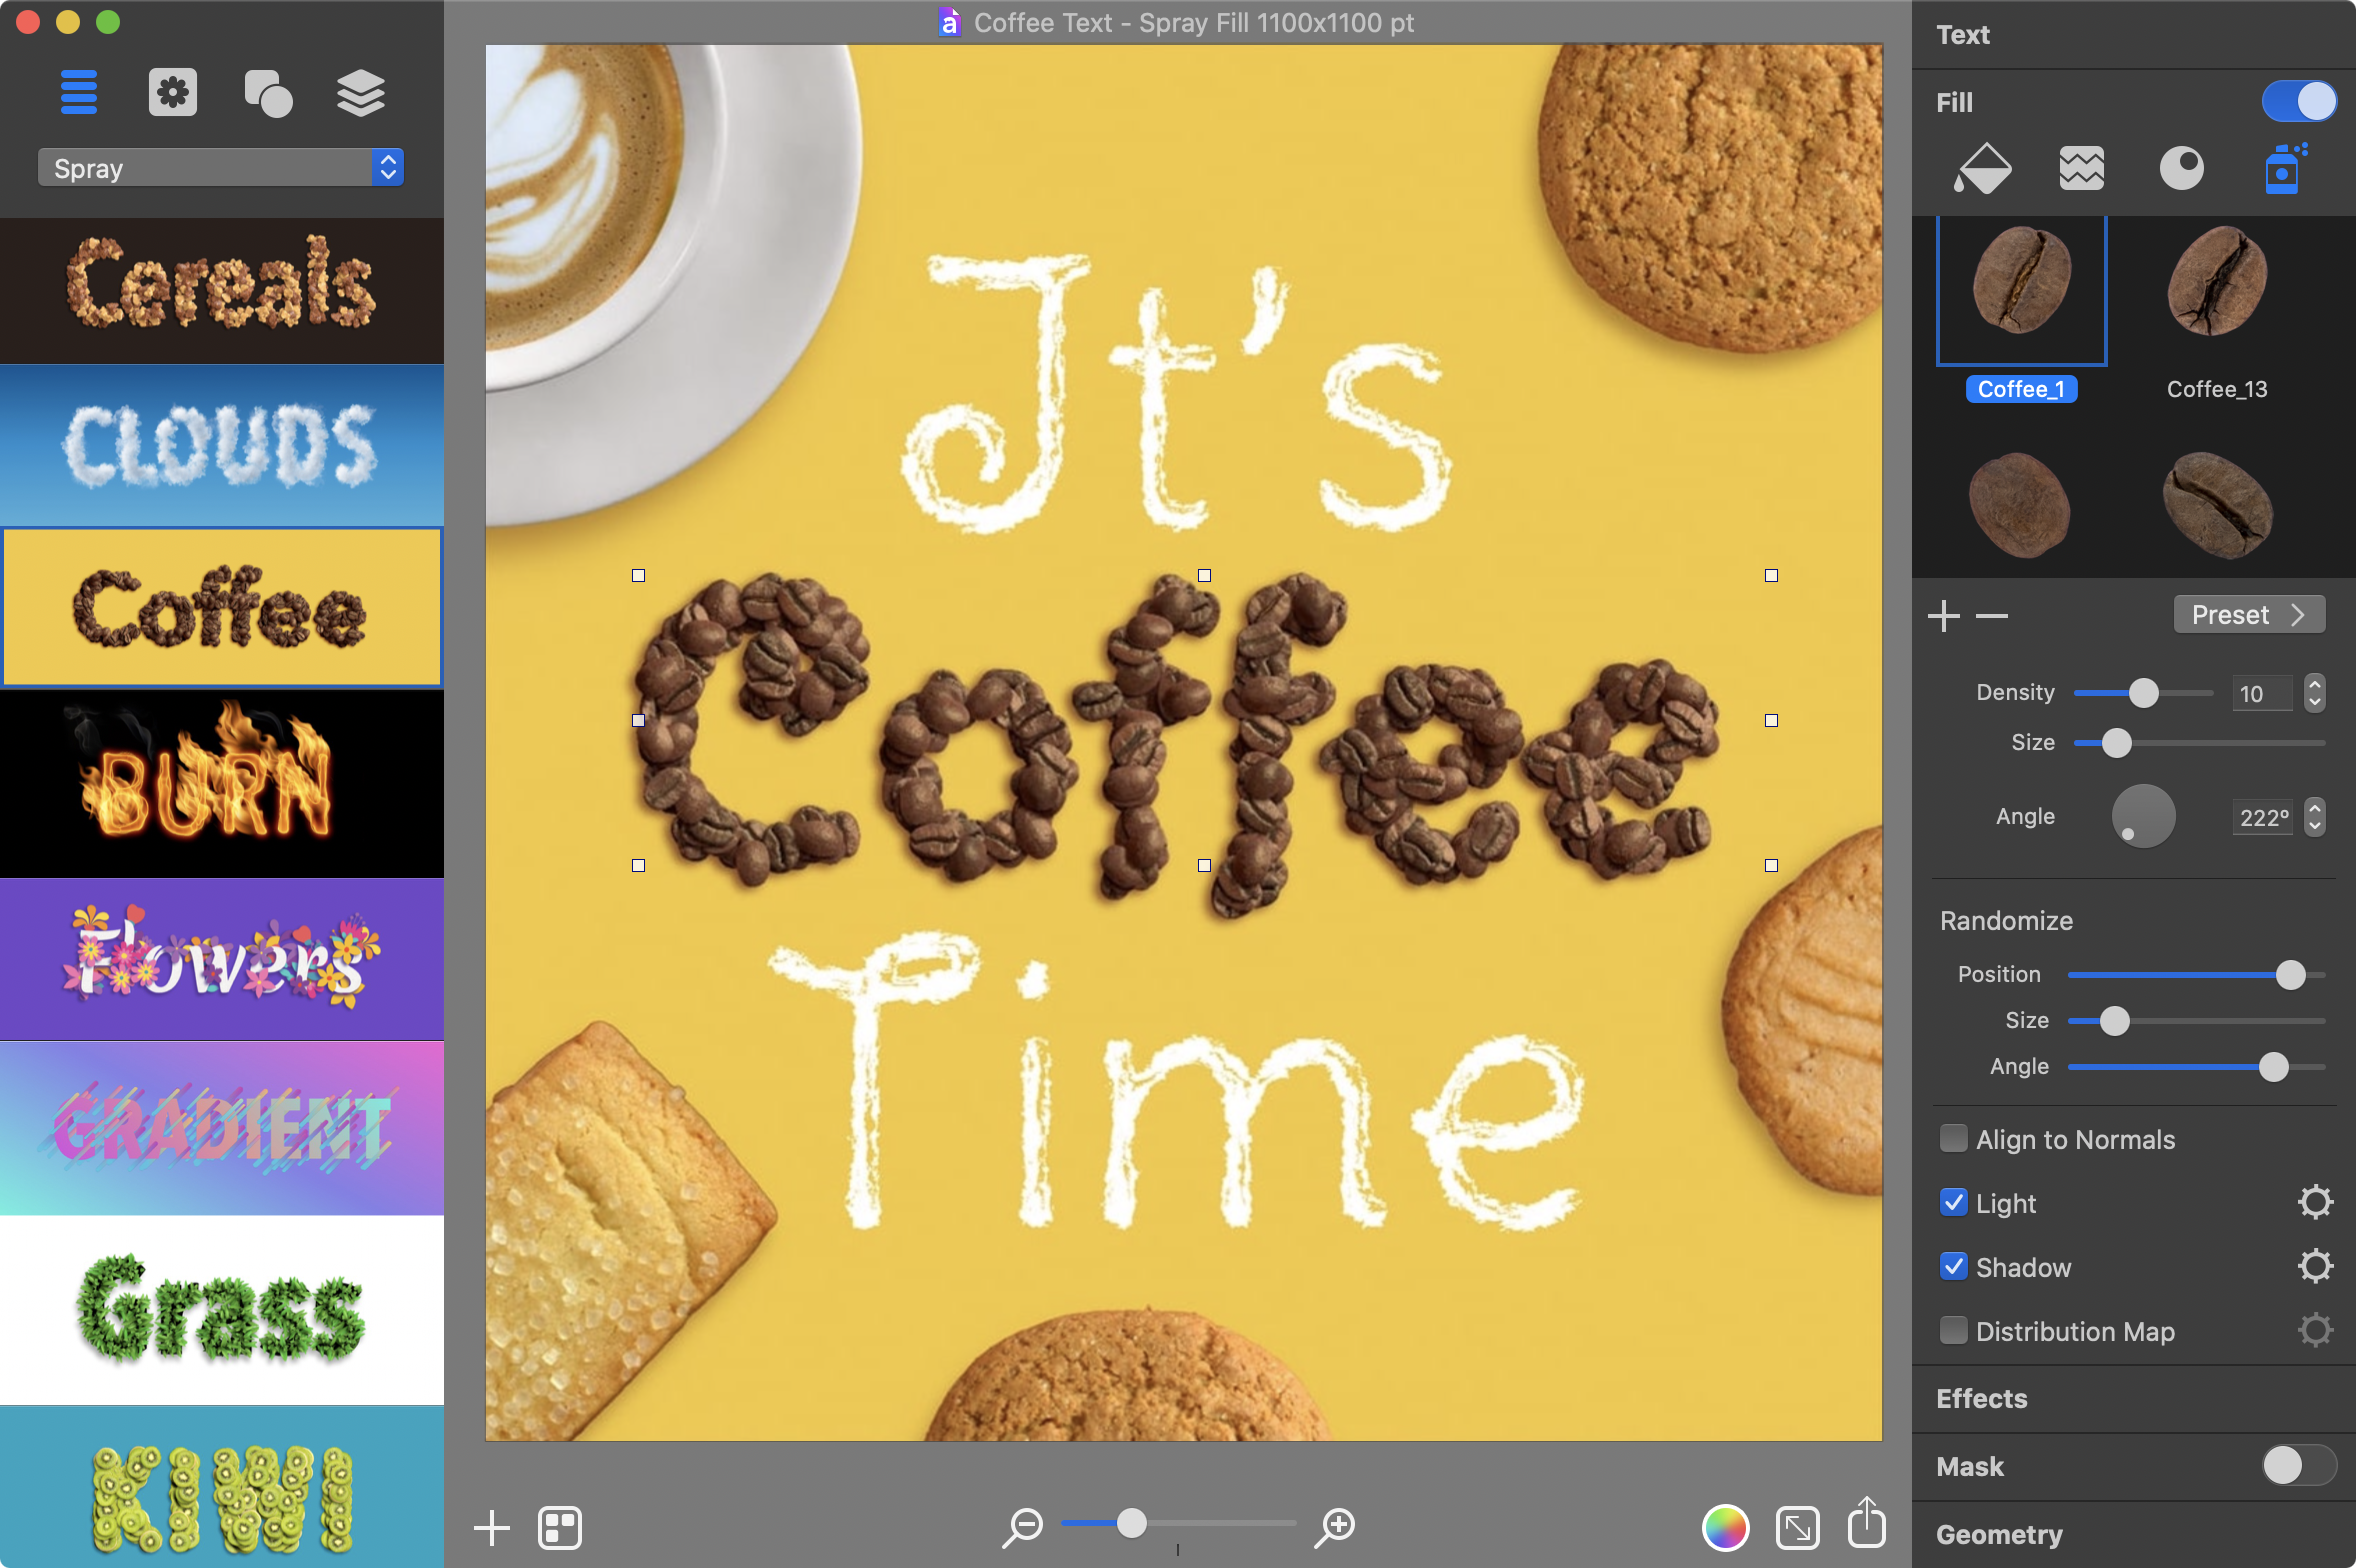The image size is (2356, 1568).
Task: Click the zoom out magnifier
Action: point(1023,1526)
